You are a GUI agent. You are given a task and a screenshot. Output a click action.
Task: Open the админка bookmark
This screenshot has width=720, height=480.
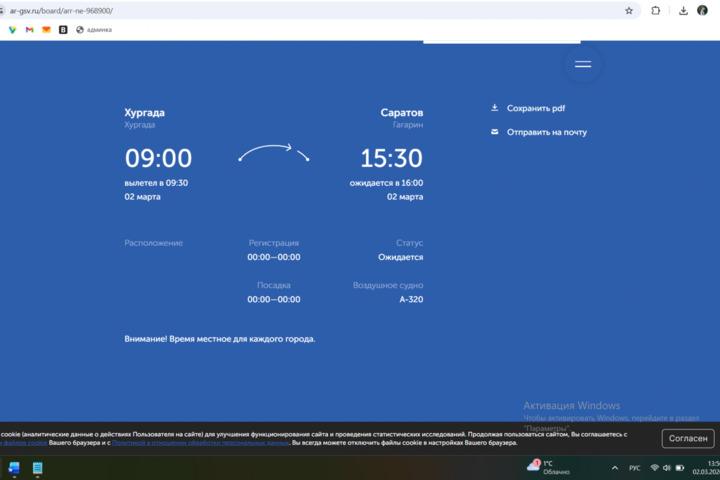coord(94,30)
